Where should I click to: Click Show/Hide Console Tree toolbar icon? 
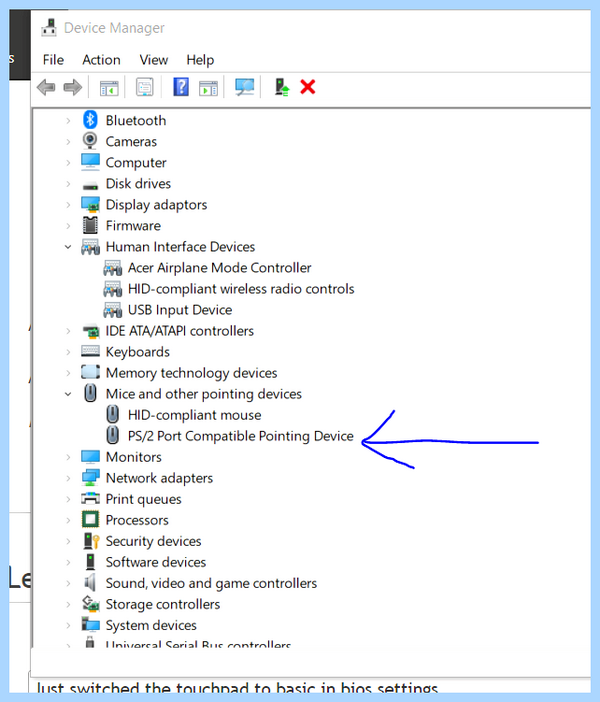click(x=109, y=87)
